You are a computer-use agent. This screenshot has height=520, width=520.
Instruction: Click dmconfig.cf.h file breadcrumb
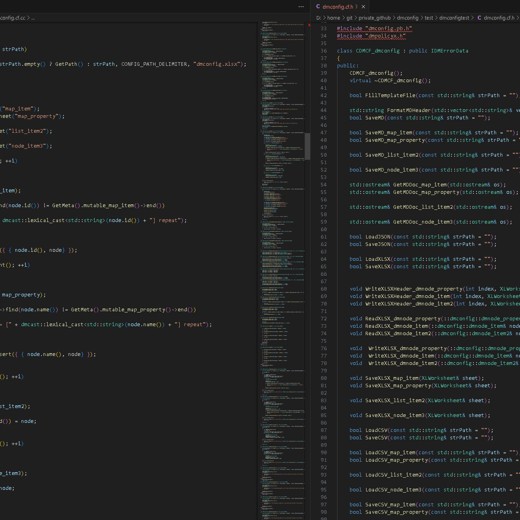(x=499, y=18)
